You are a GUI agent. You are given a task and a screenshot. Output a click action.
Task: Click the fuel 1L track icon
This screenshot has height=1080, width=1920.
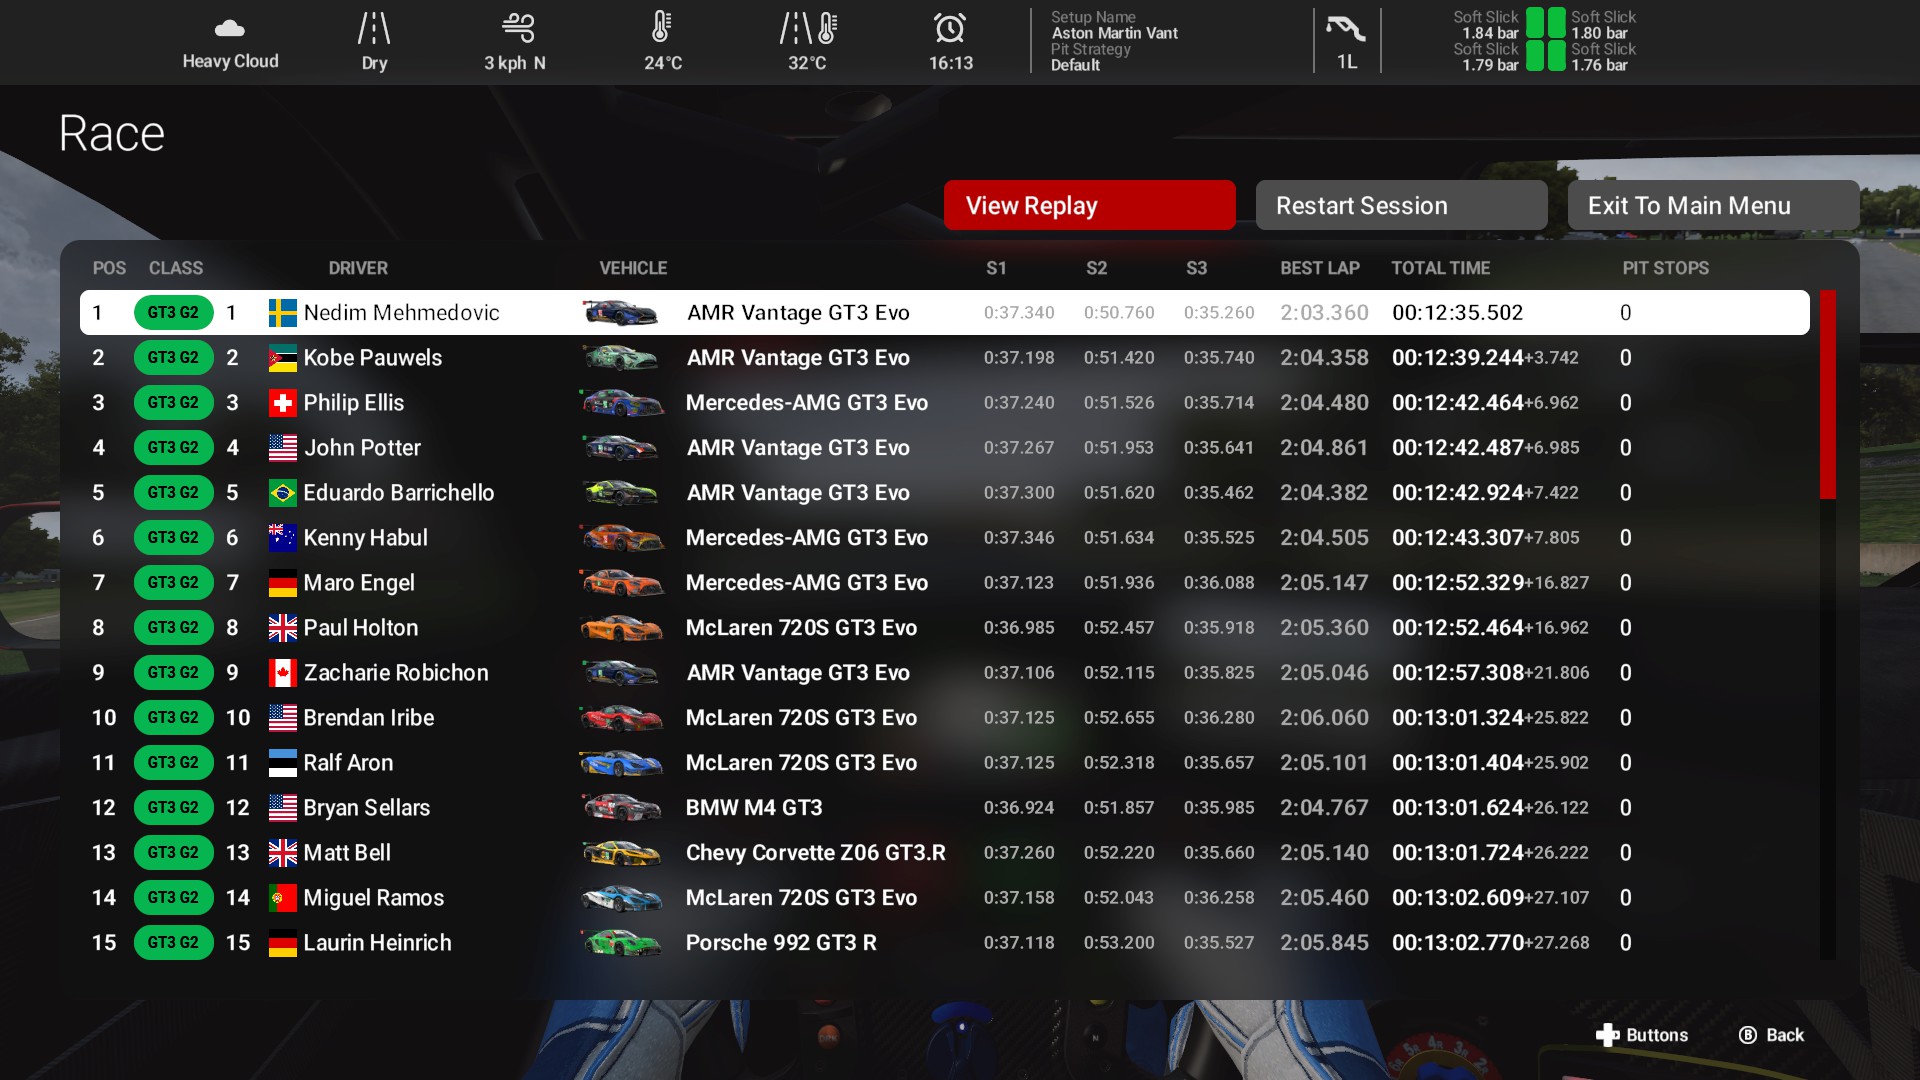click(x=1346, y=28)
